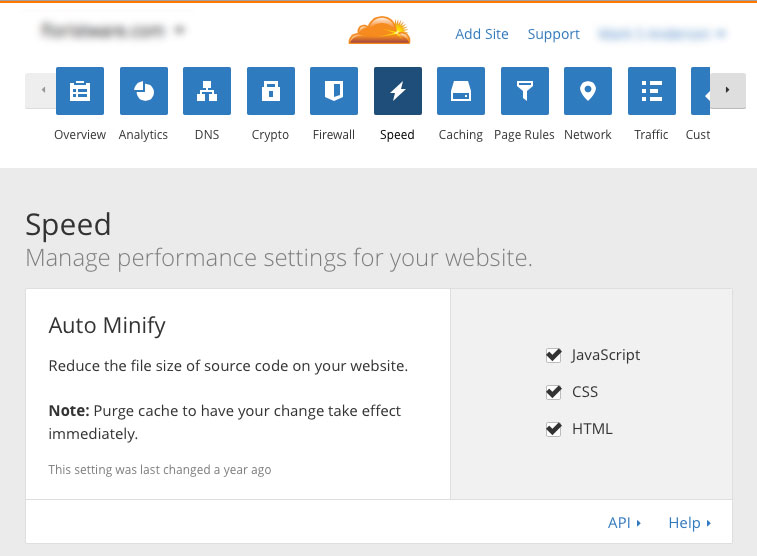Open the Support link
The width and height of the screenshot is (757, 556).
tap(553, 34)
